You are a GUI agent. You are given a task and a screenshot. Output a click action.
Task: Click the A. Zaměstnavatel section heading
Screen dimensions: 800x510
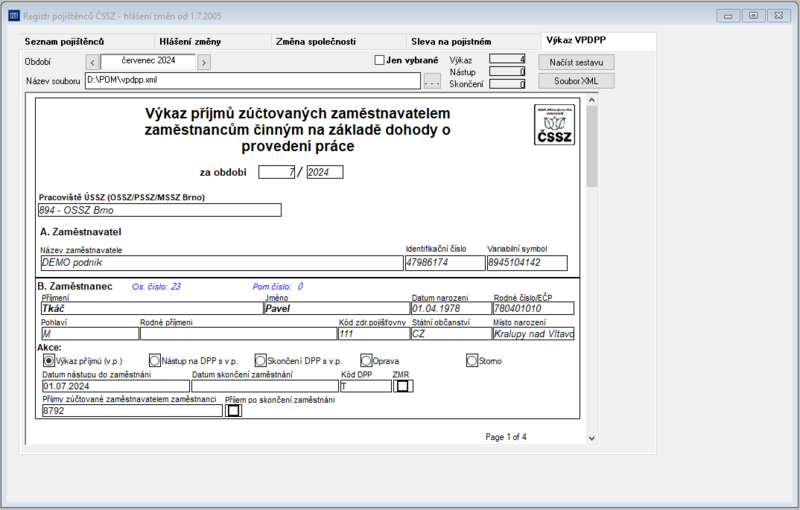pyautogui.click(x=81, y=232)
